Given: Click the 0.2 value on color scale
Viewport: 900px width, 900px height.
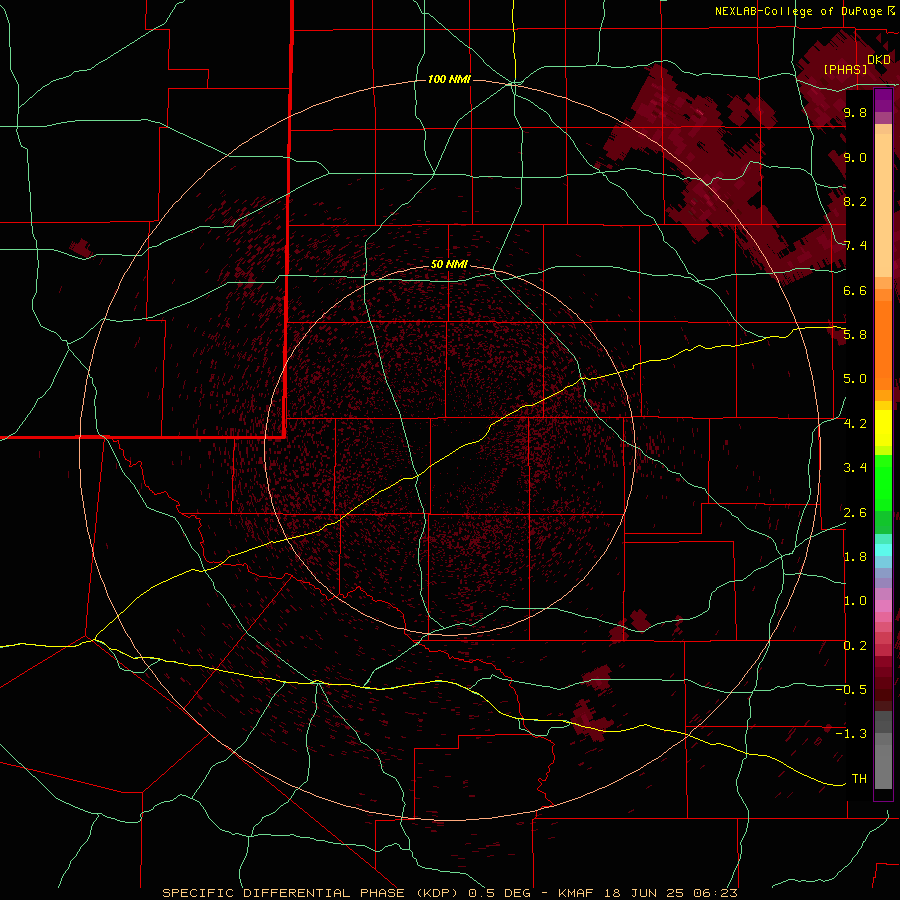Looking at the screenshot, I should coord(855,646).
